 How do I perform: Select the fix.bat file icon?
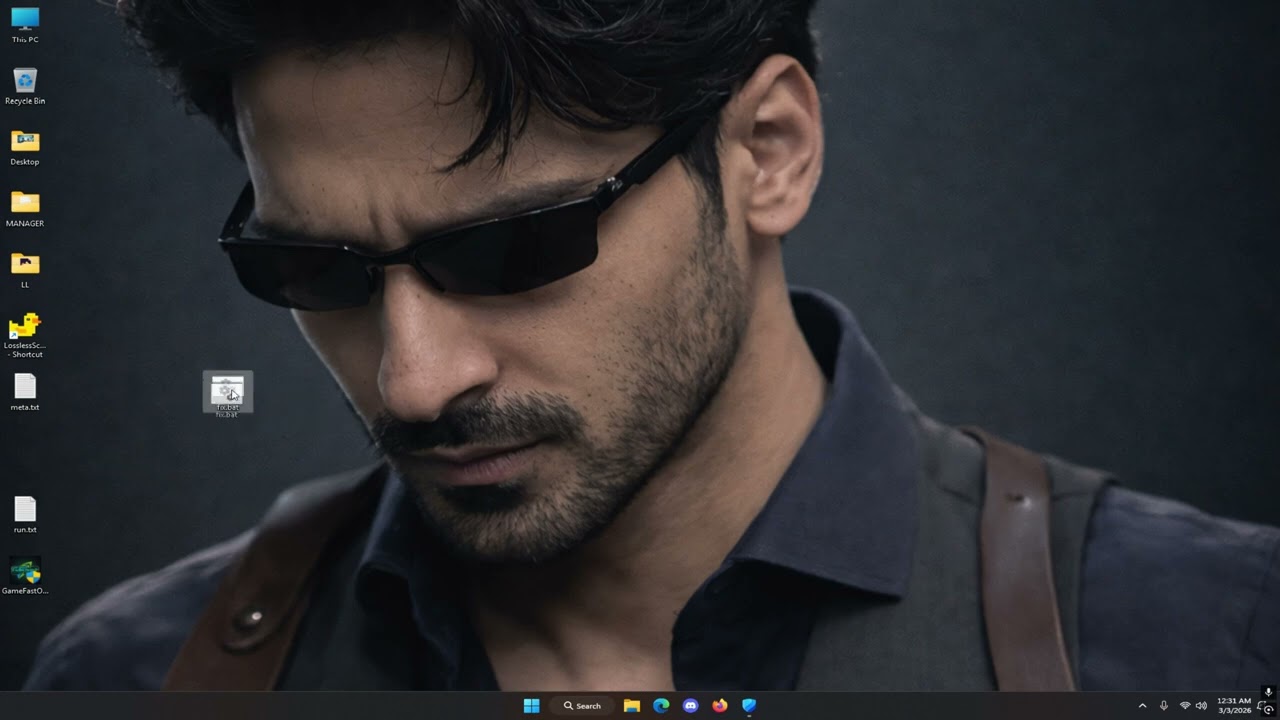pyautogui.click(x=228, y=394)
